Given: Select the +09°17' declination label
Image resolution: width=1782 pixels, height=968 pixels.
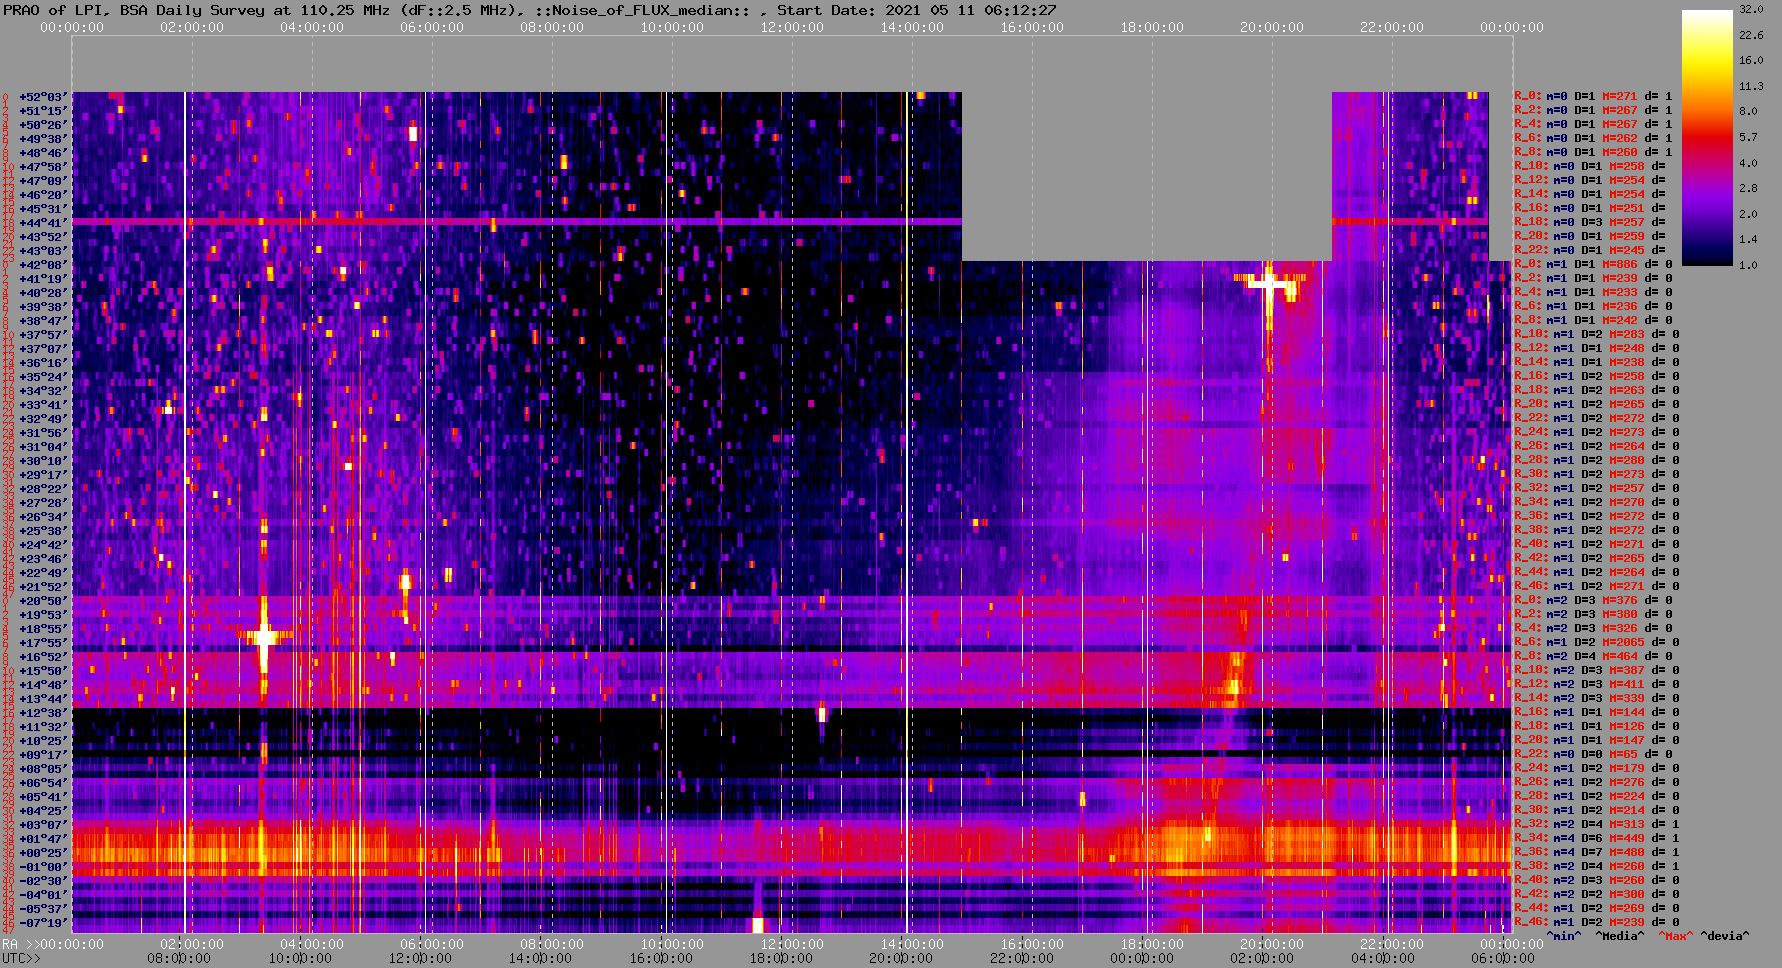Looking at the screenshot, I should [x=43, y=755].
